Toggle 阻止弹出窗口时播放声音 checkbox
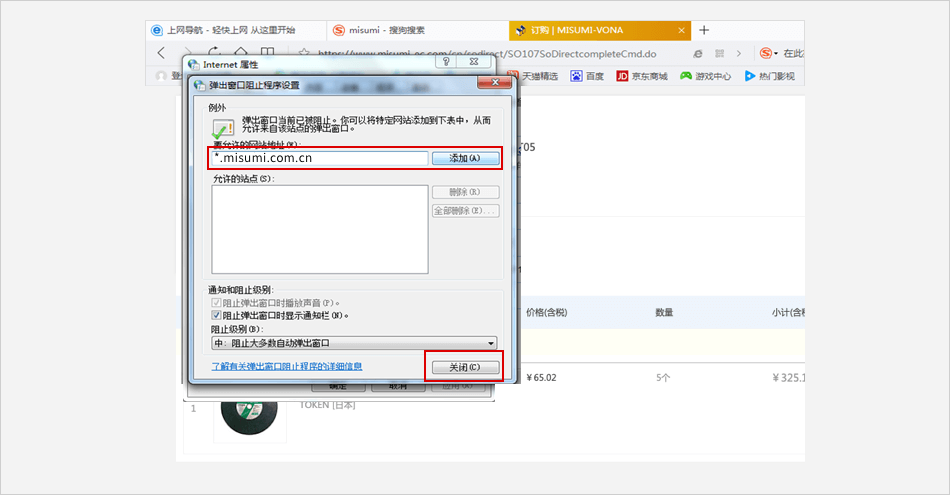Image resolution: width=950 pixels, height=495 pixels. point(217,302)
